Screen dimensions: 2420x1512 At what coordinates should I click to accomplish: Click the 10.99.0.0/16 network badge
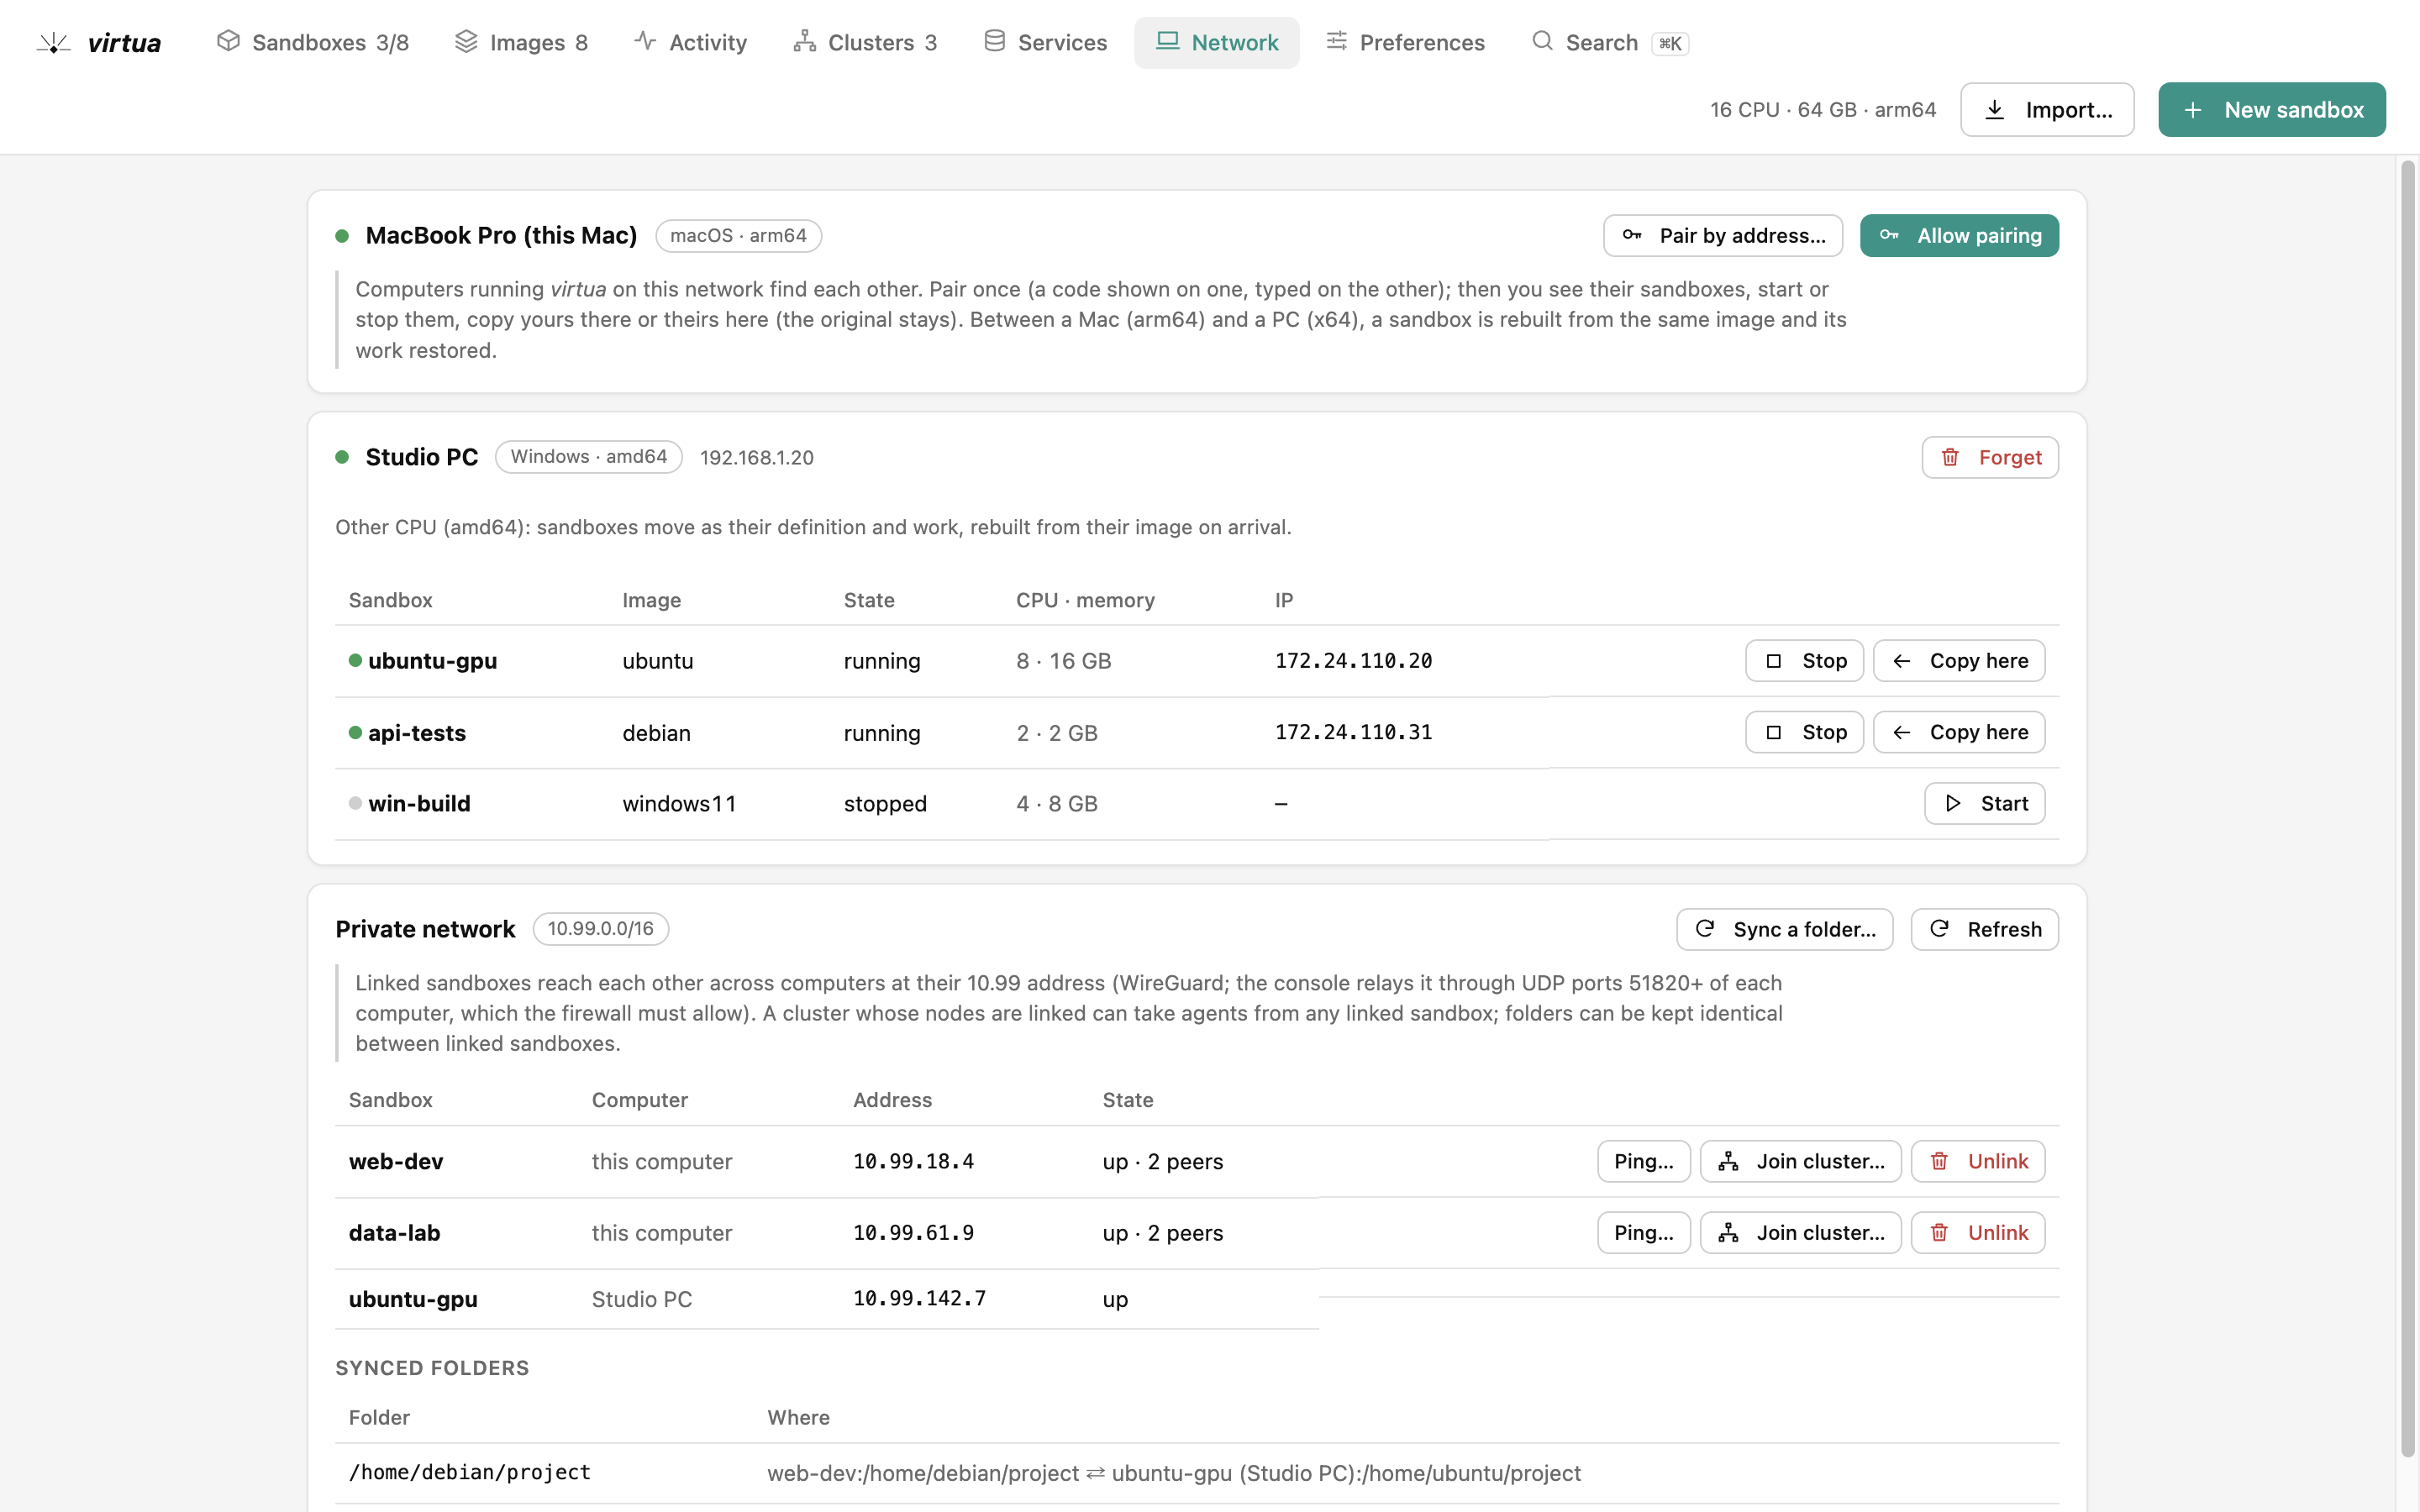click(x=600, y=929)
